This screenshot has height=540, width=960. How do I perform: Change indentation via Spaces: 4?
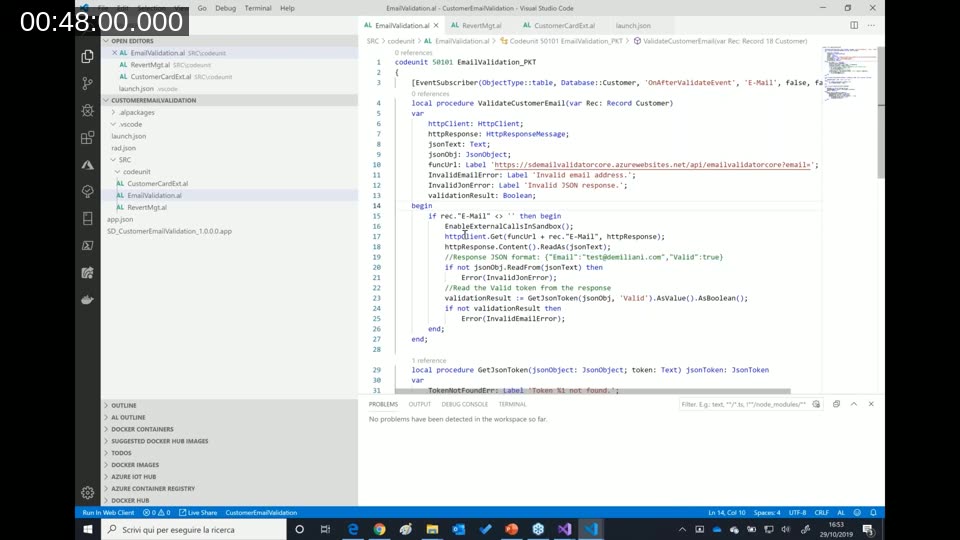point(767,512)
